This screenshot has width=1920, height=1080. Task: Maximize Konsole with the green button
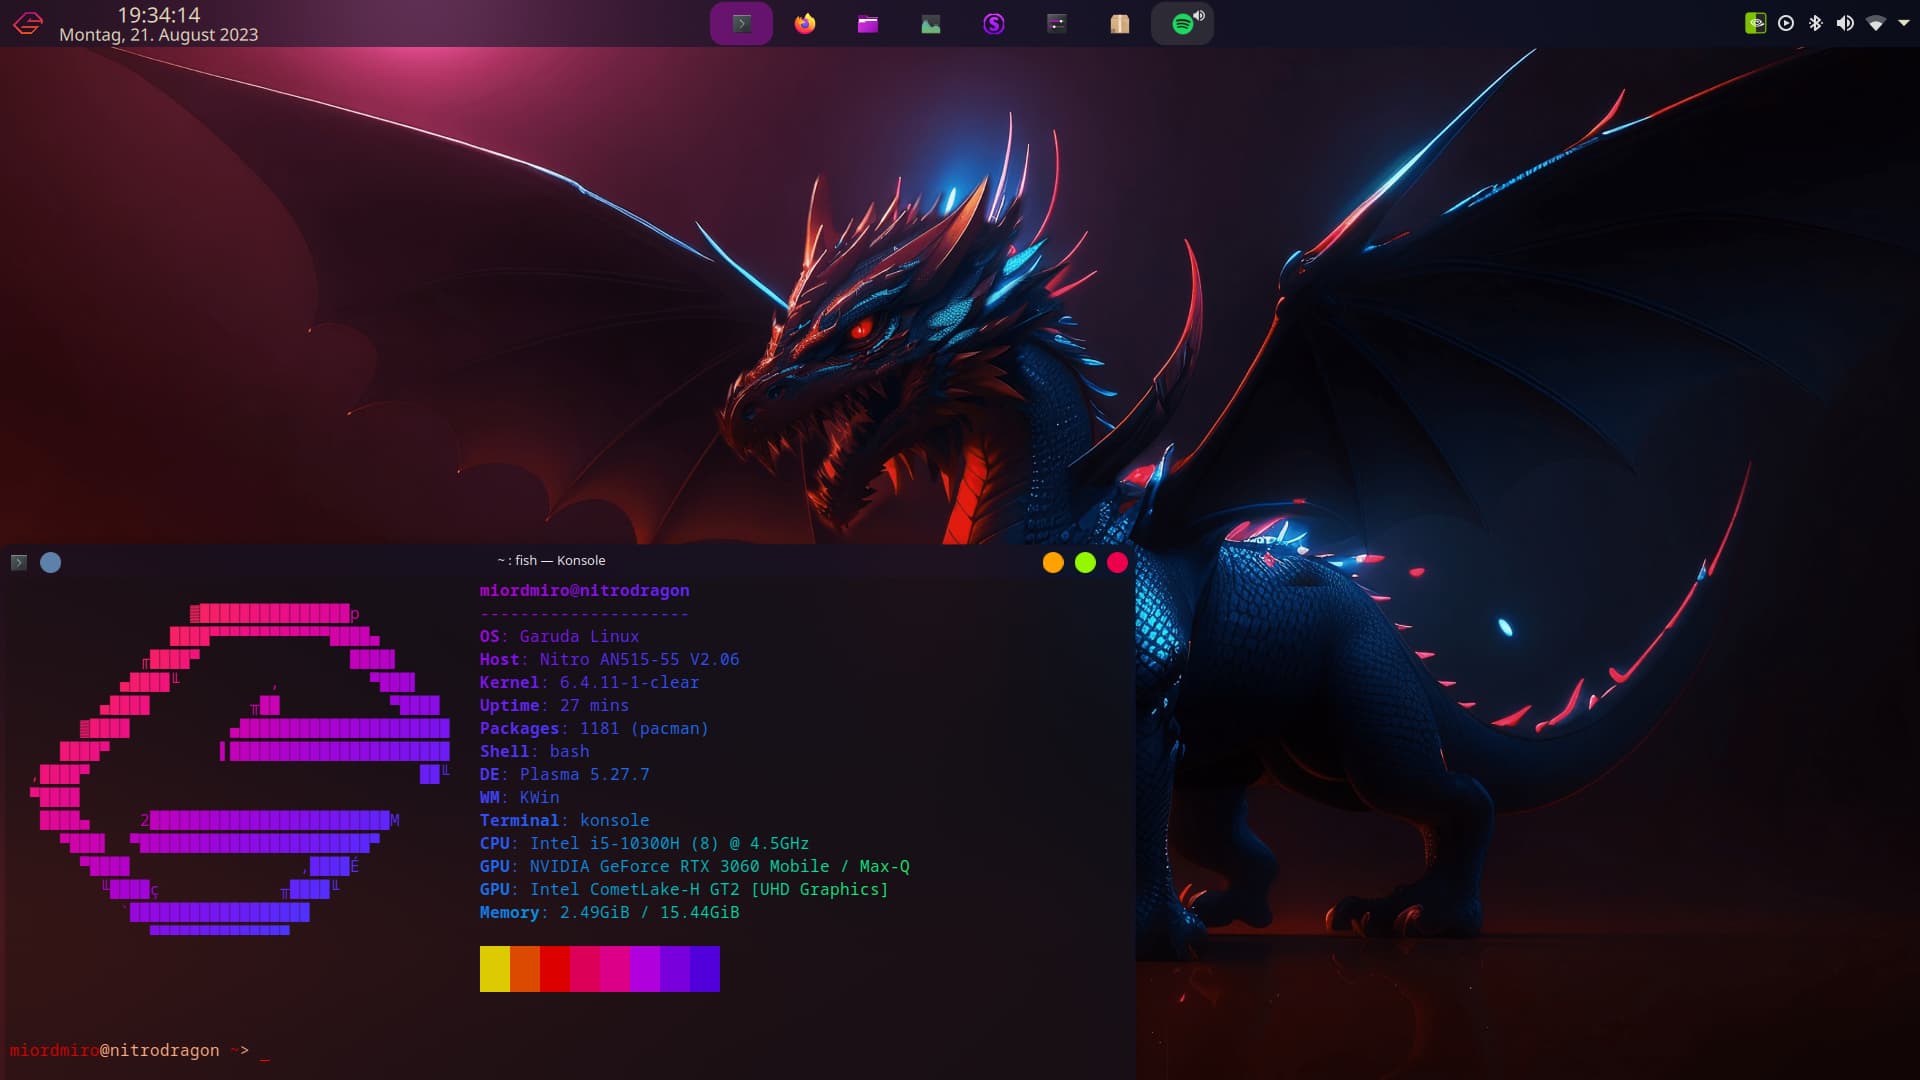[1085, 563]
